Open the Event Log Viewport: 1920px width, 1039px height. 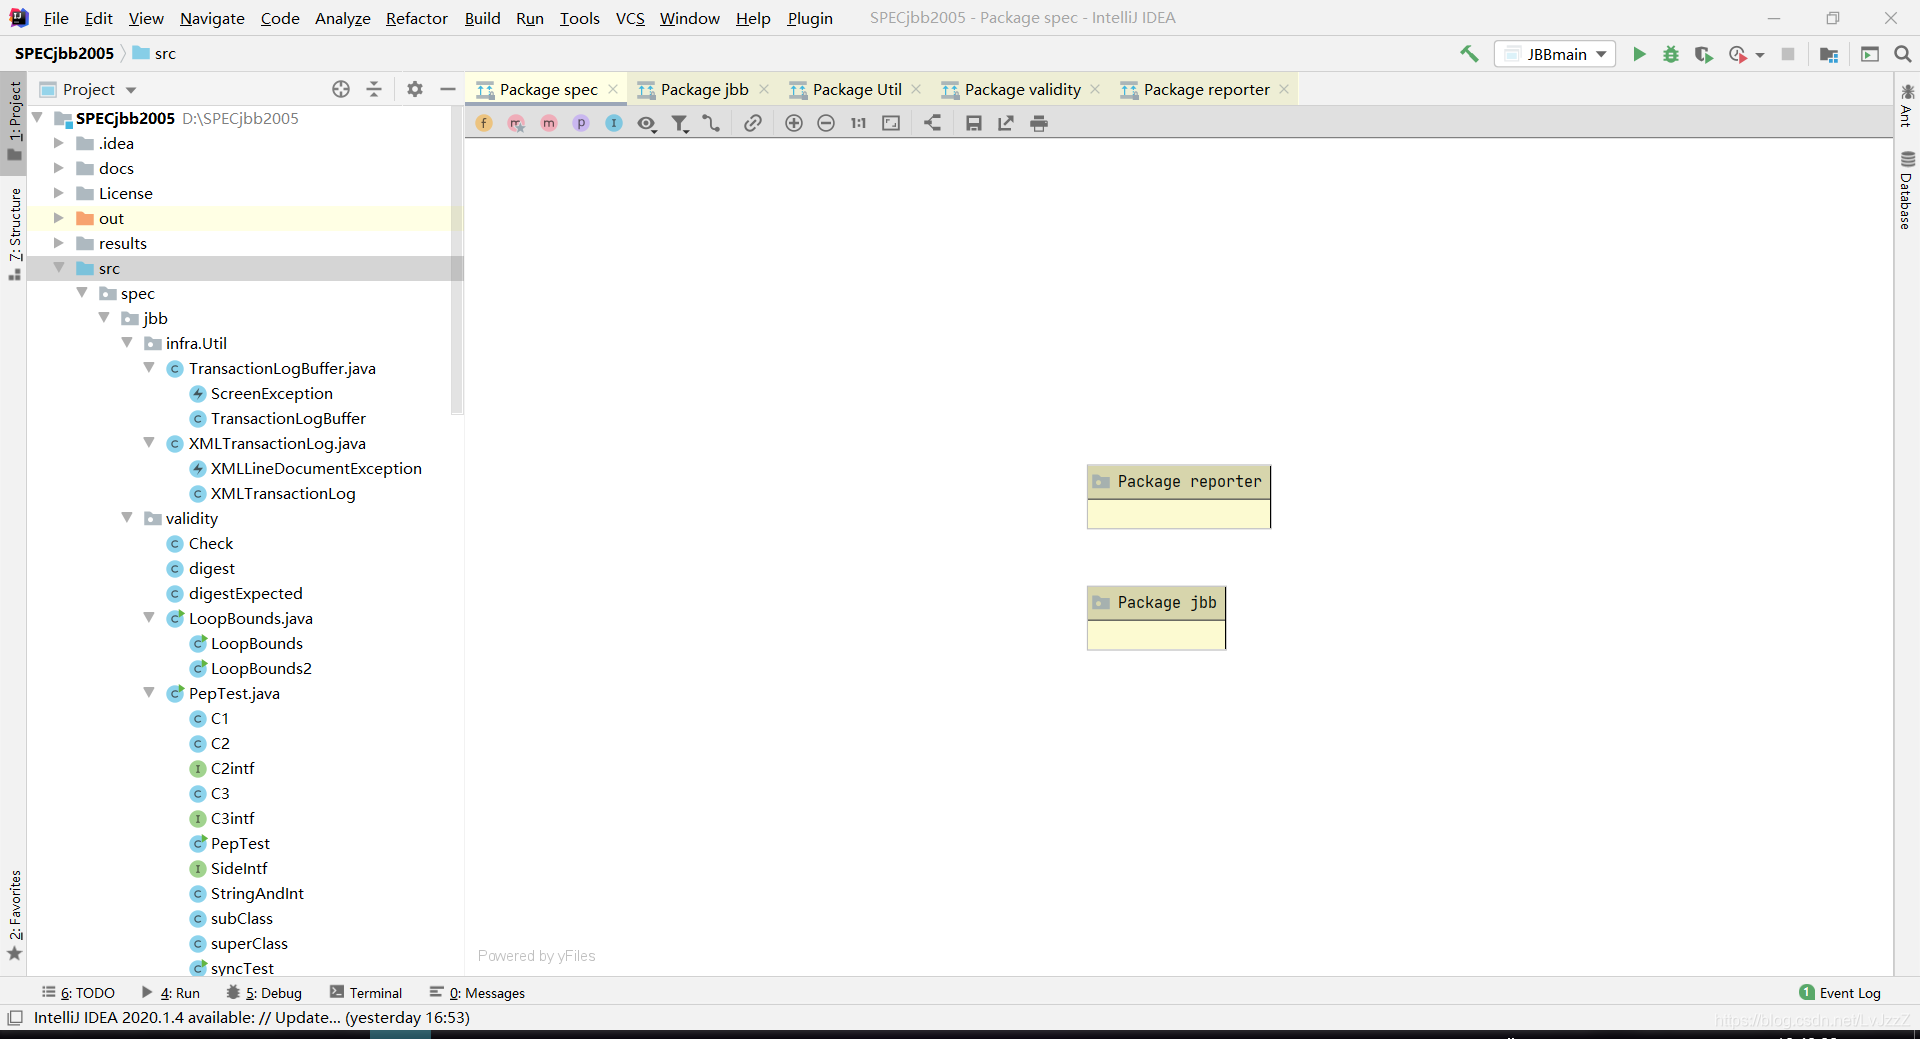coord(1840,993)
